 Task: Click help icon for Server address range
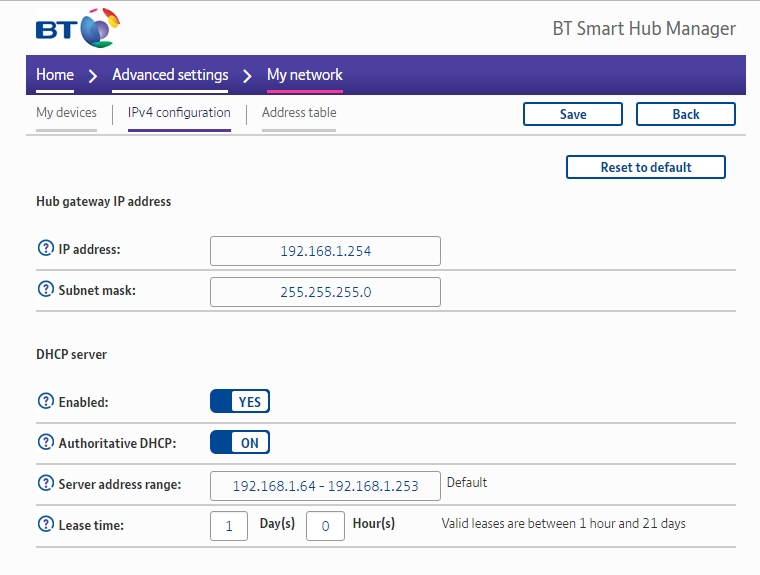[x=45, y=484]
